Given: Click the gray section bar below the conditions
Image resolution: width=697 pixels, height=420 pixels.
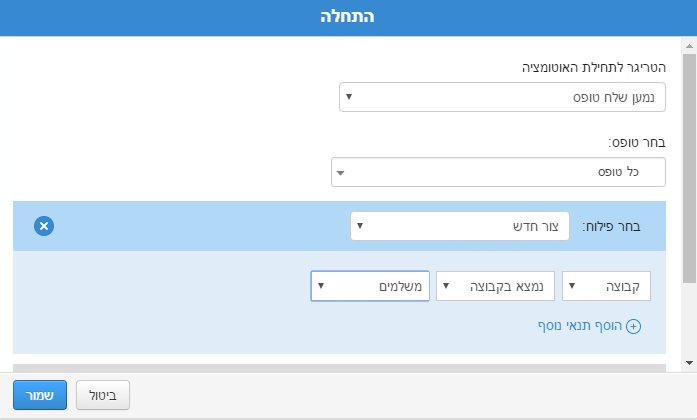Looking at the screenshot, I should 339,368.
